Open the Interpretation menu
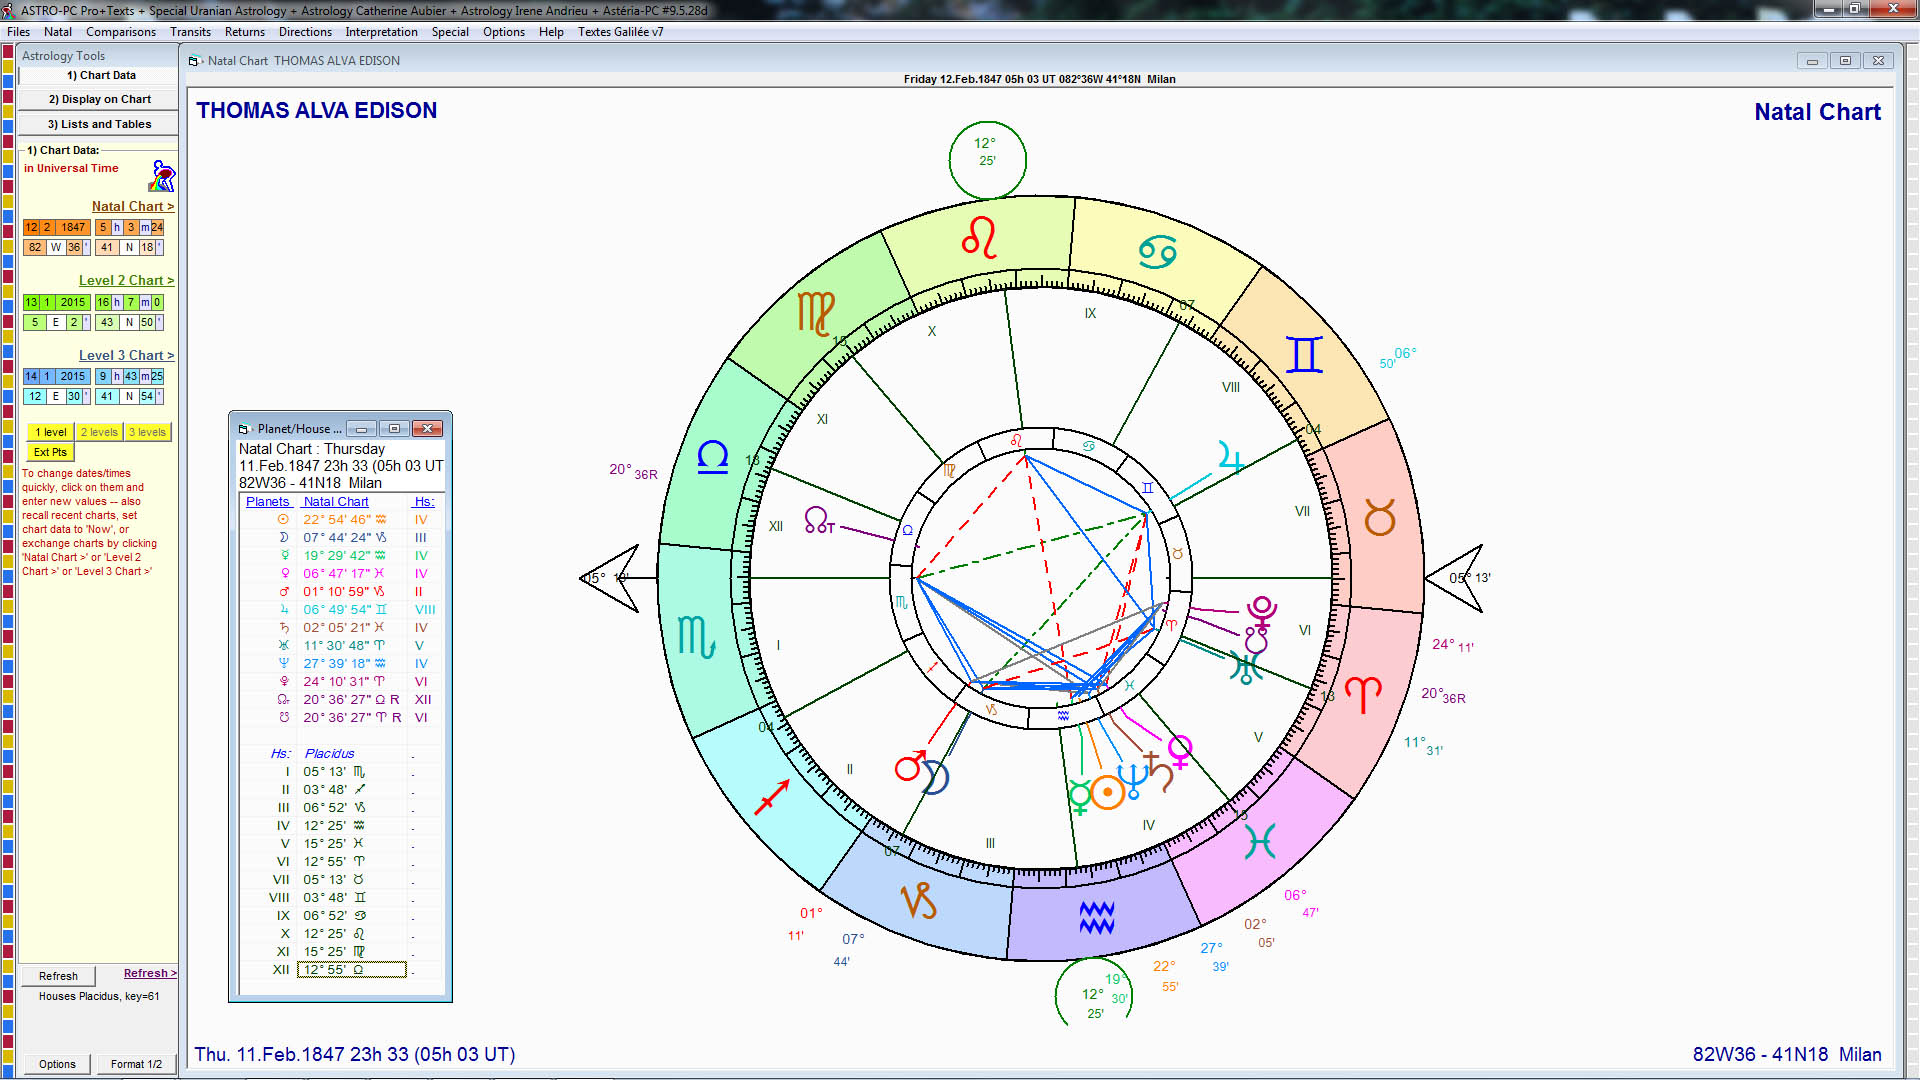The image size is (1920, 1080). [381, 32]
